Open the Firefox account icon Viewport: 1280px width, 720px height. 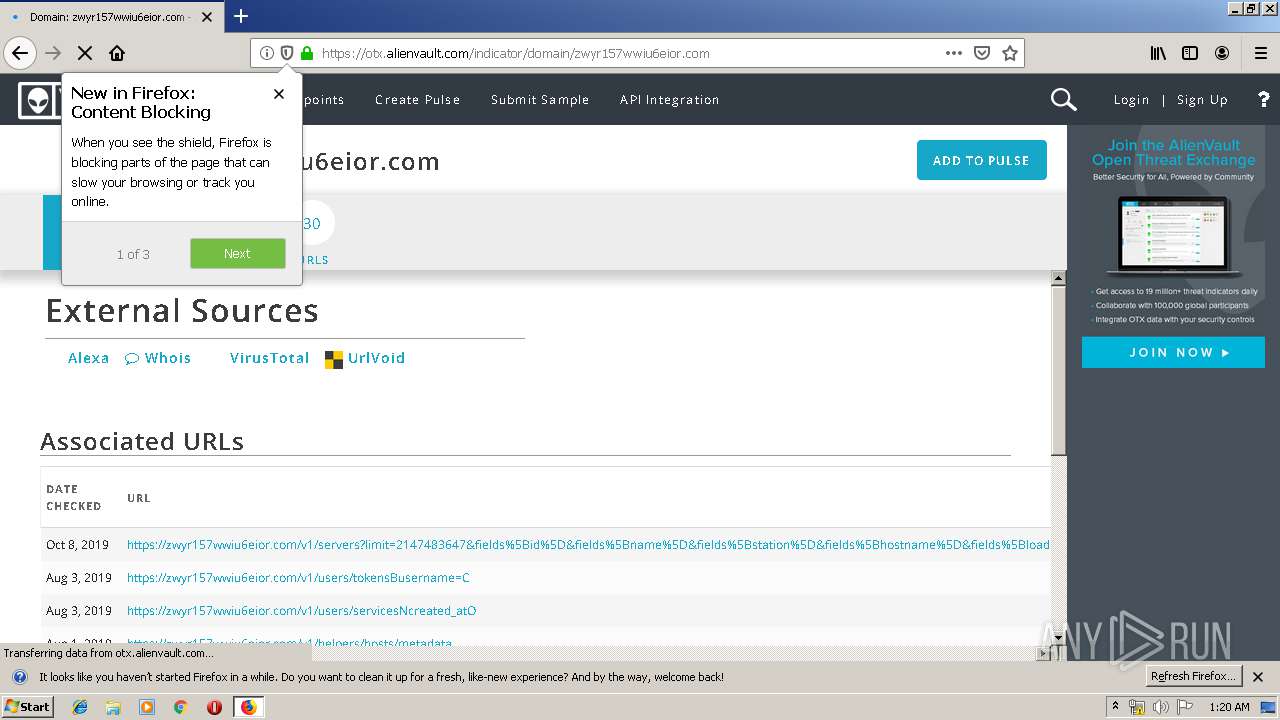point(1222,53)
